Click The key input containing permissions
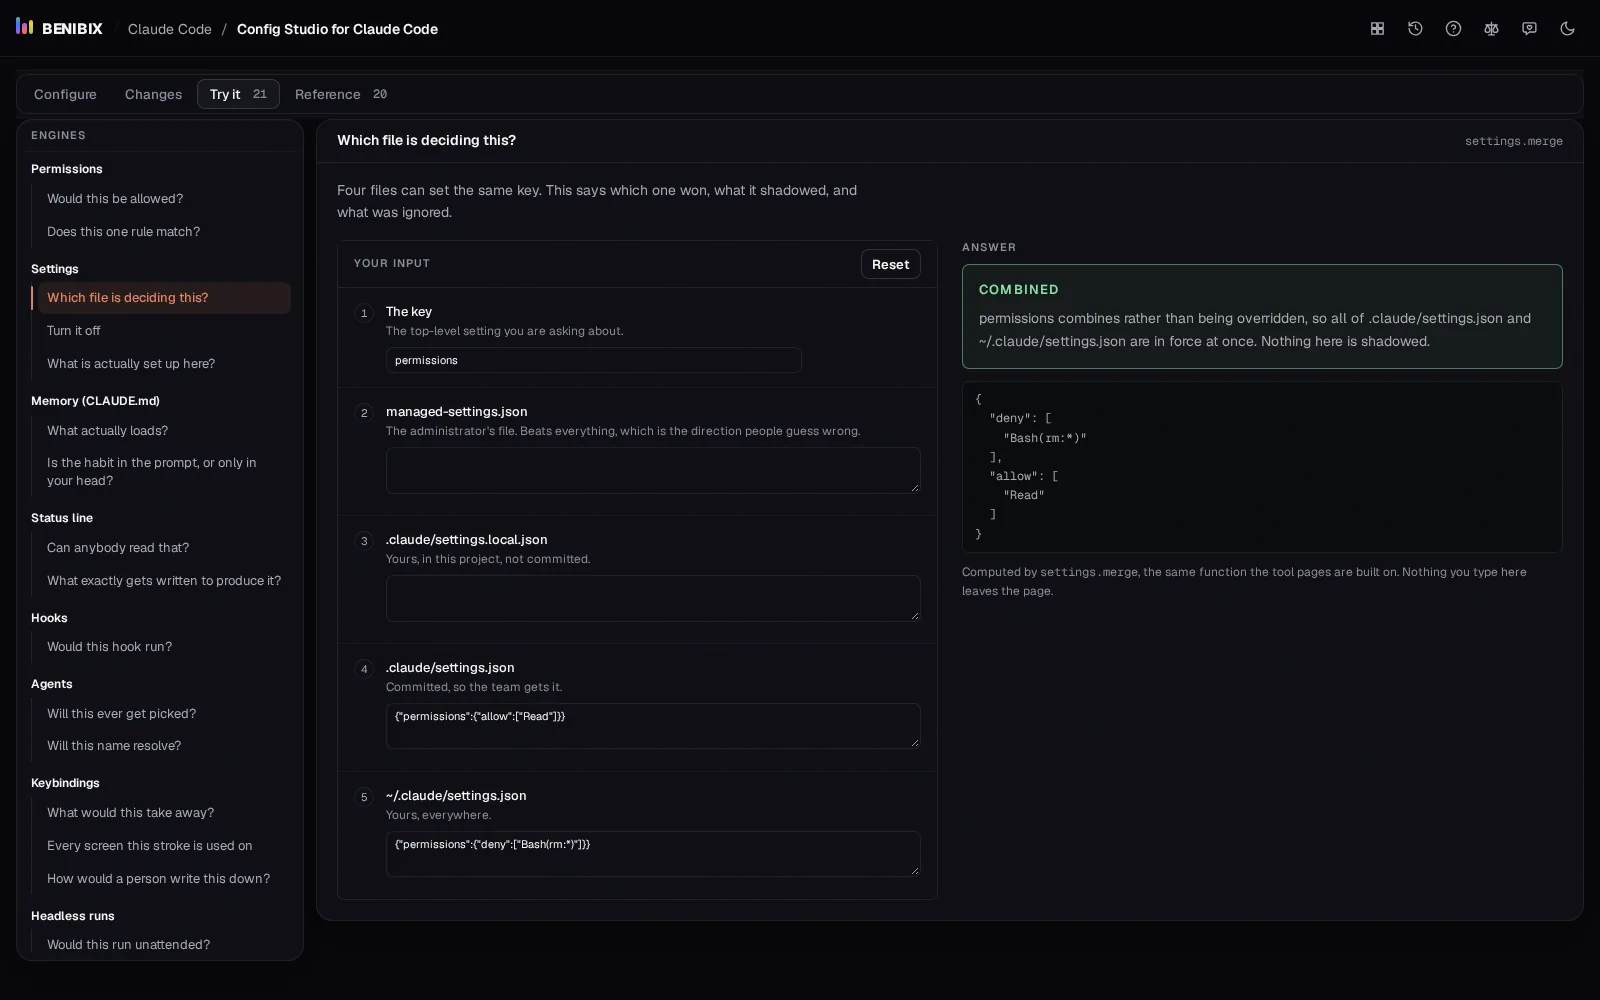This screenshot has width=1600, height=1000. click(593, 360)
